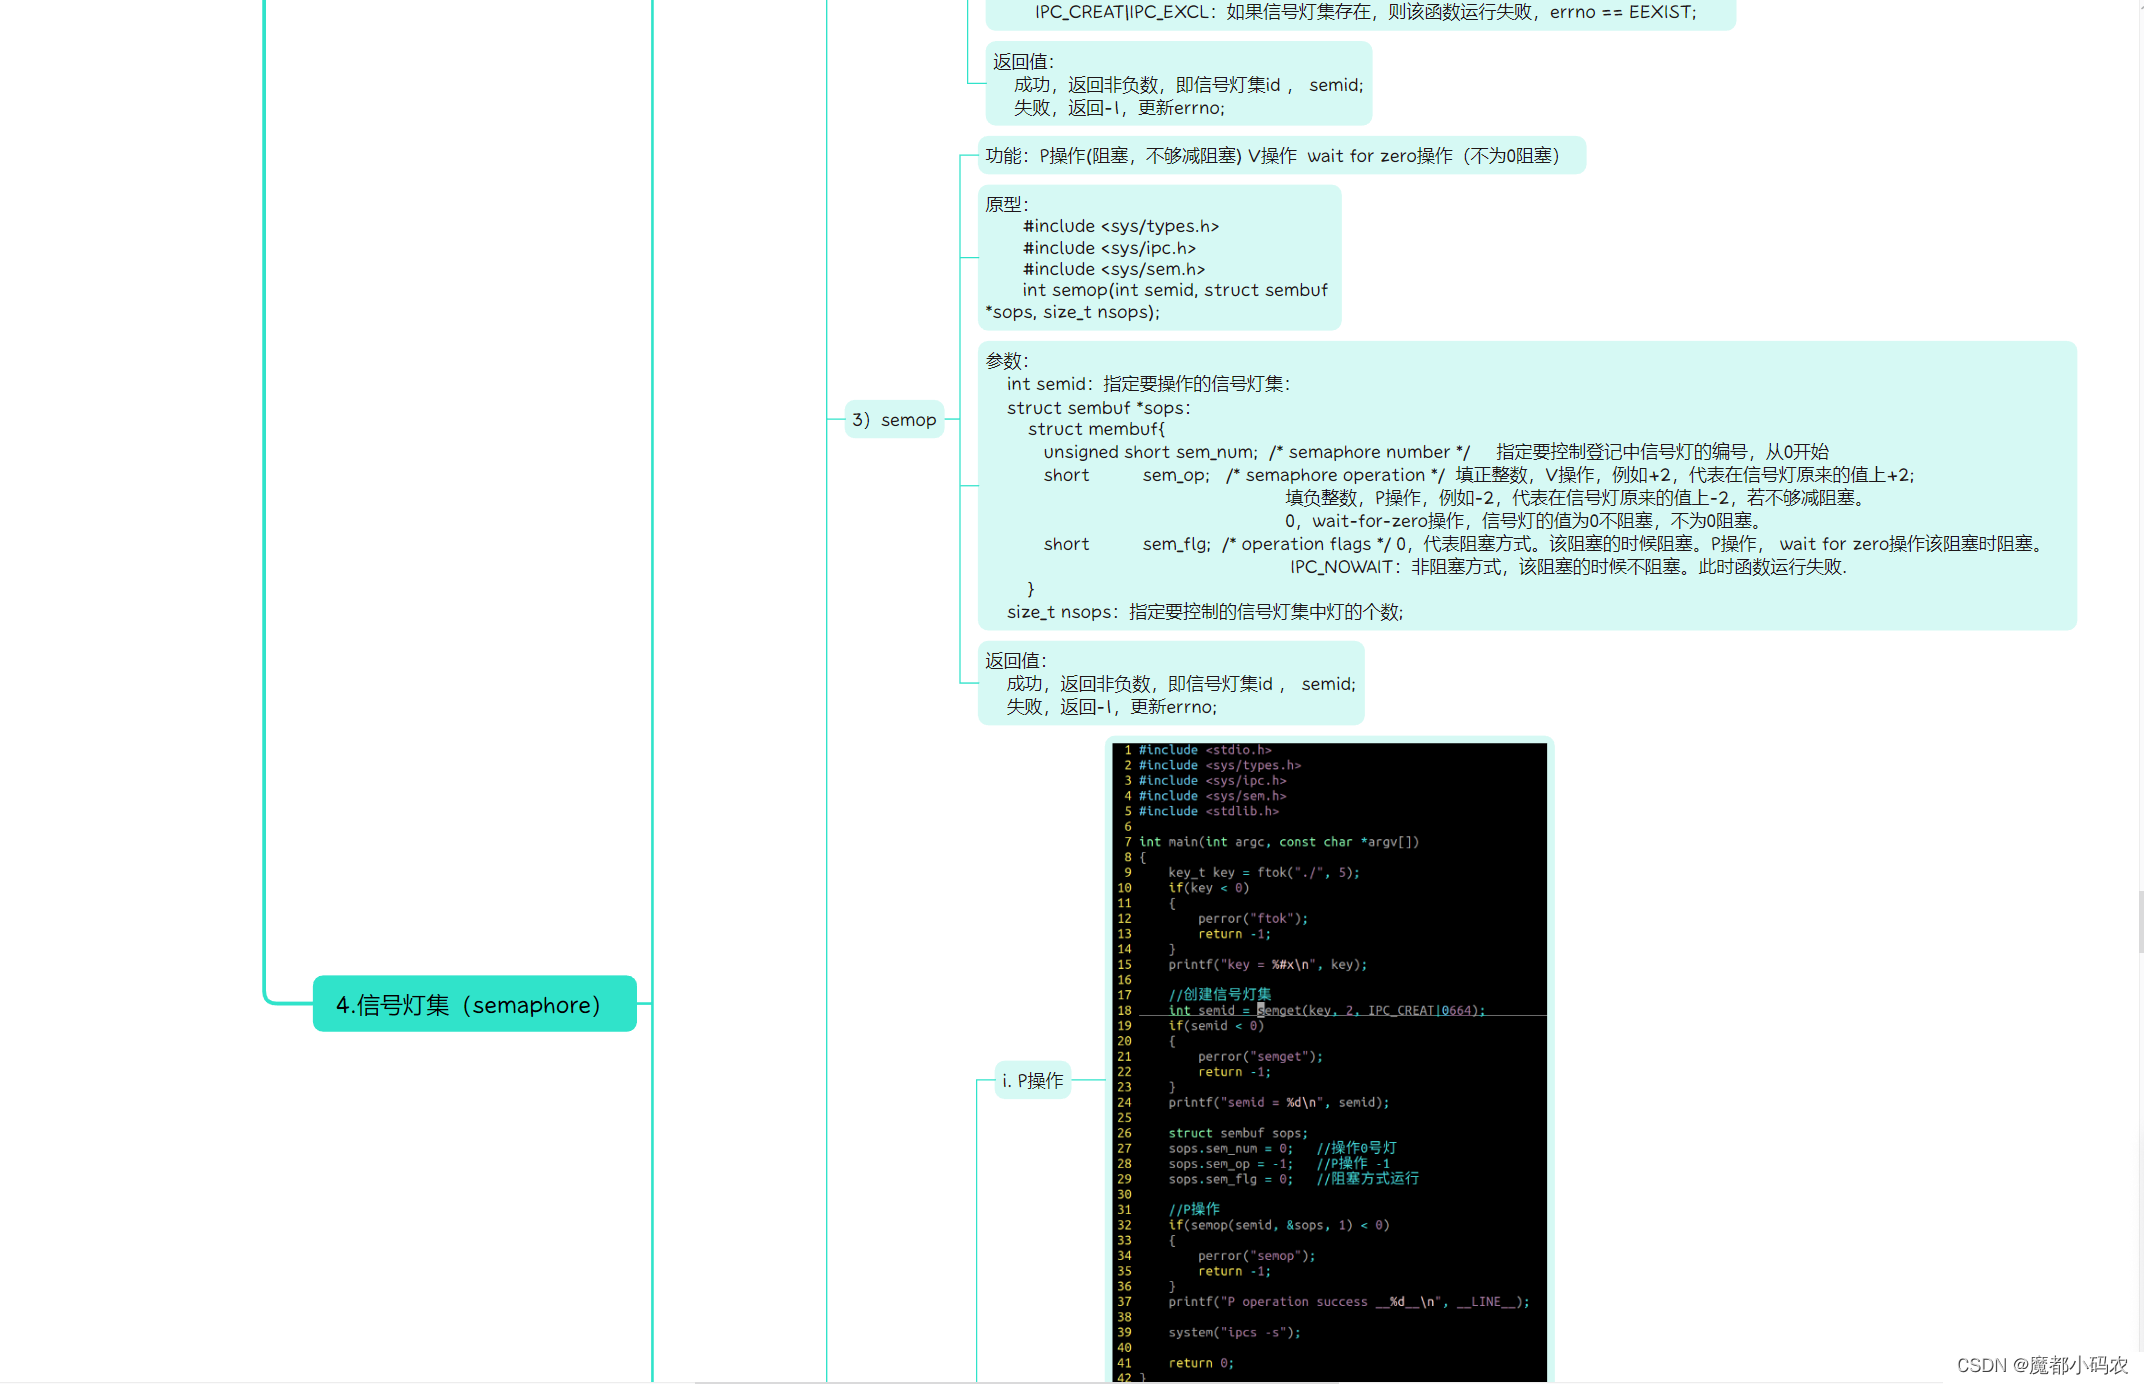Click the 'IPC_CREAT|IPC_EXCL' explanation node

point(1360,13)
